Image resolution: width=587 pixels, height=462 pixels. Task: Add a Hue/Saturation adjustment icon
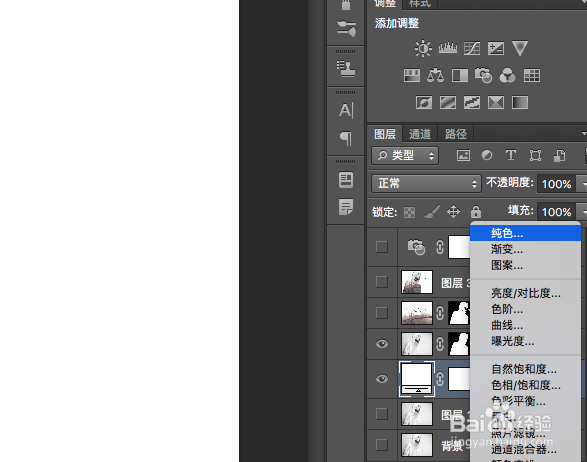412,75
